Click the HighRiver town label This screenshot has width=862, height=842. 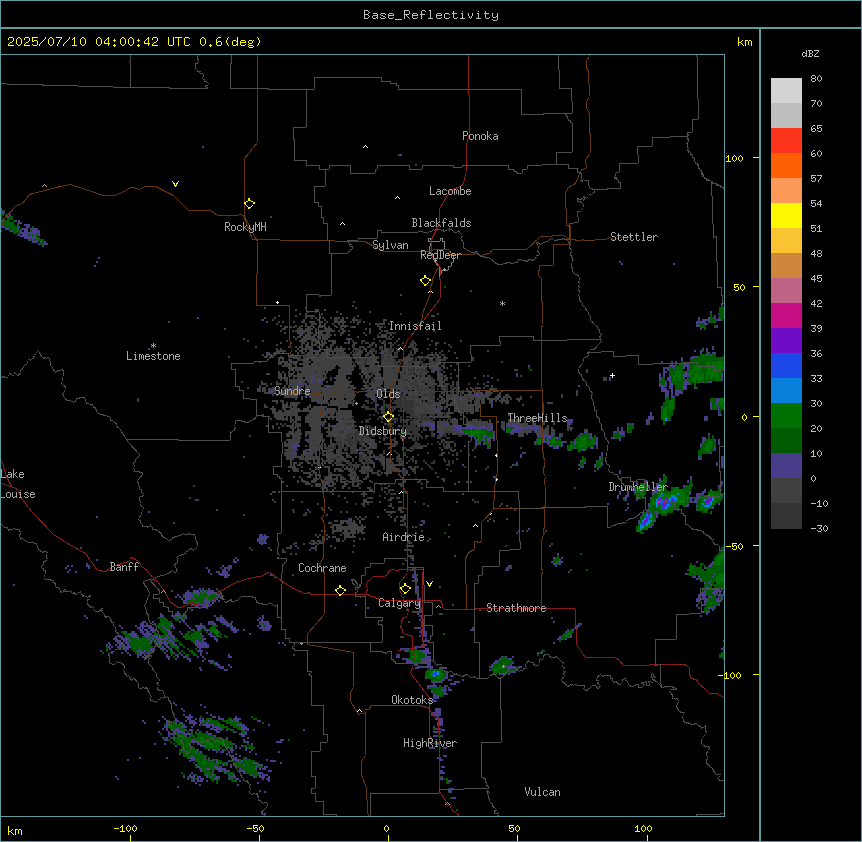coord(430,743)
